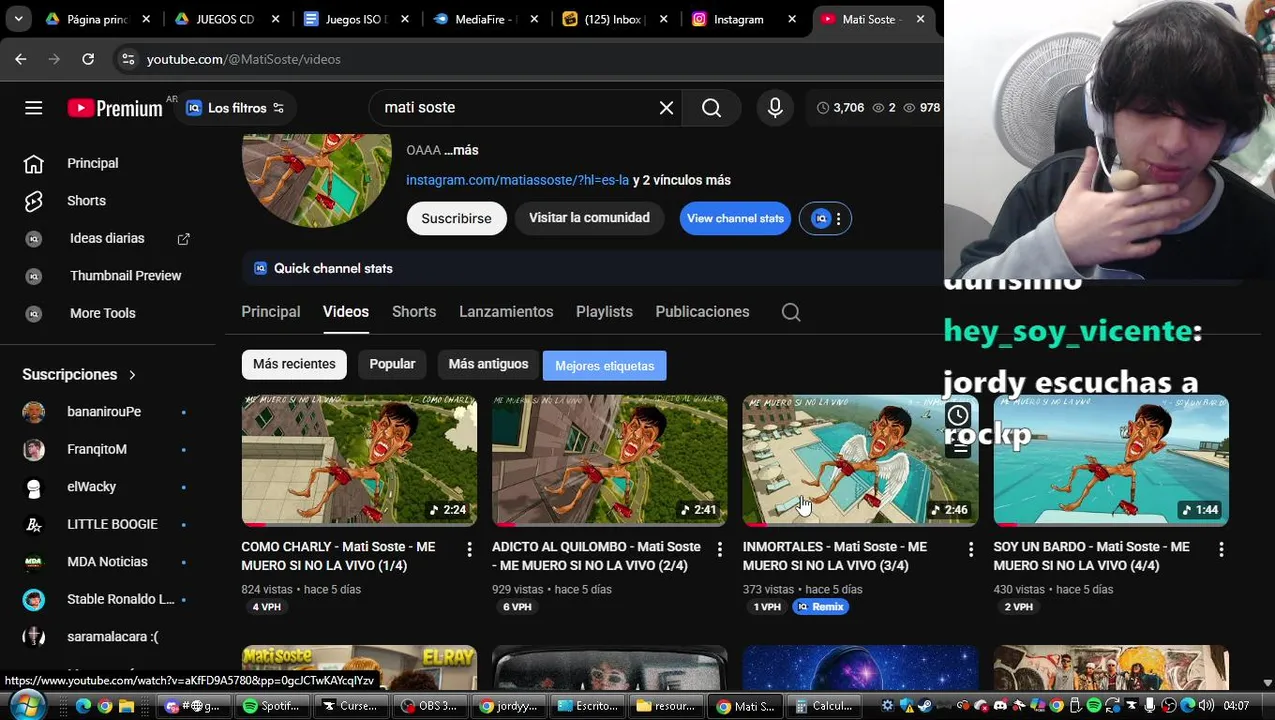Image resolution: width=1275 pixels, height=720 pixels.
Task: Select the Mejores etiquetas chip
Action: [x=604, y=366]
